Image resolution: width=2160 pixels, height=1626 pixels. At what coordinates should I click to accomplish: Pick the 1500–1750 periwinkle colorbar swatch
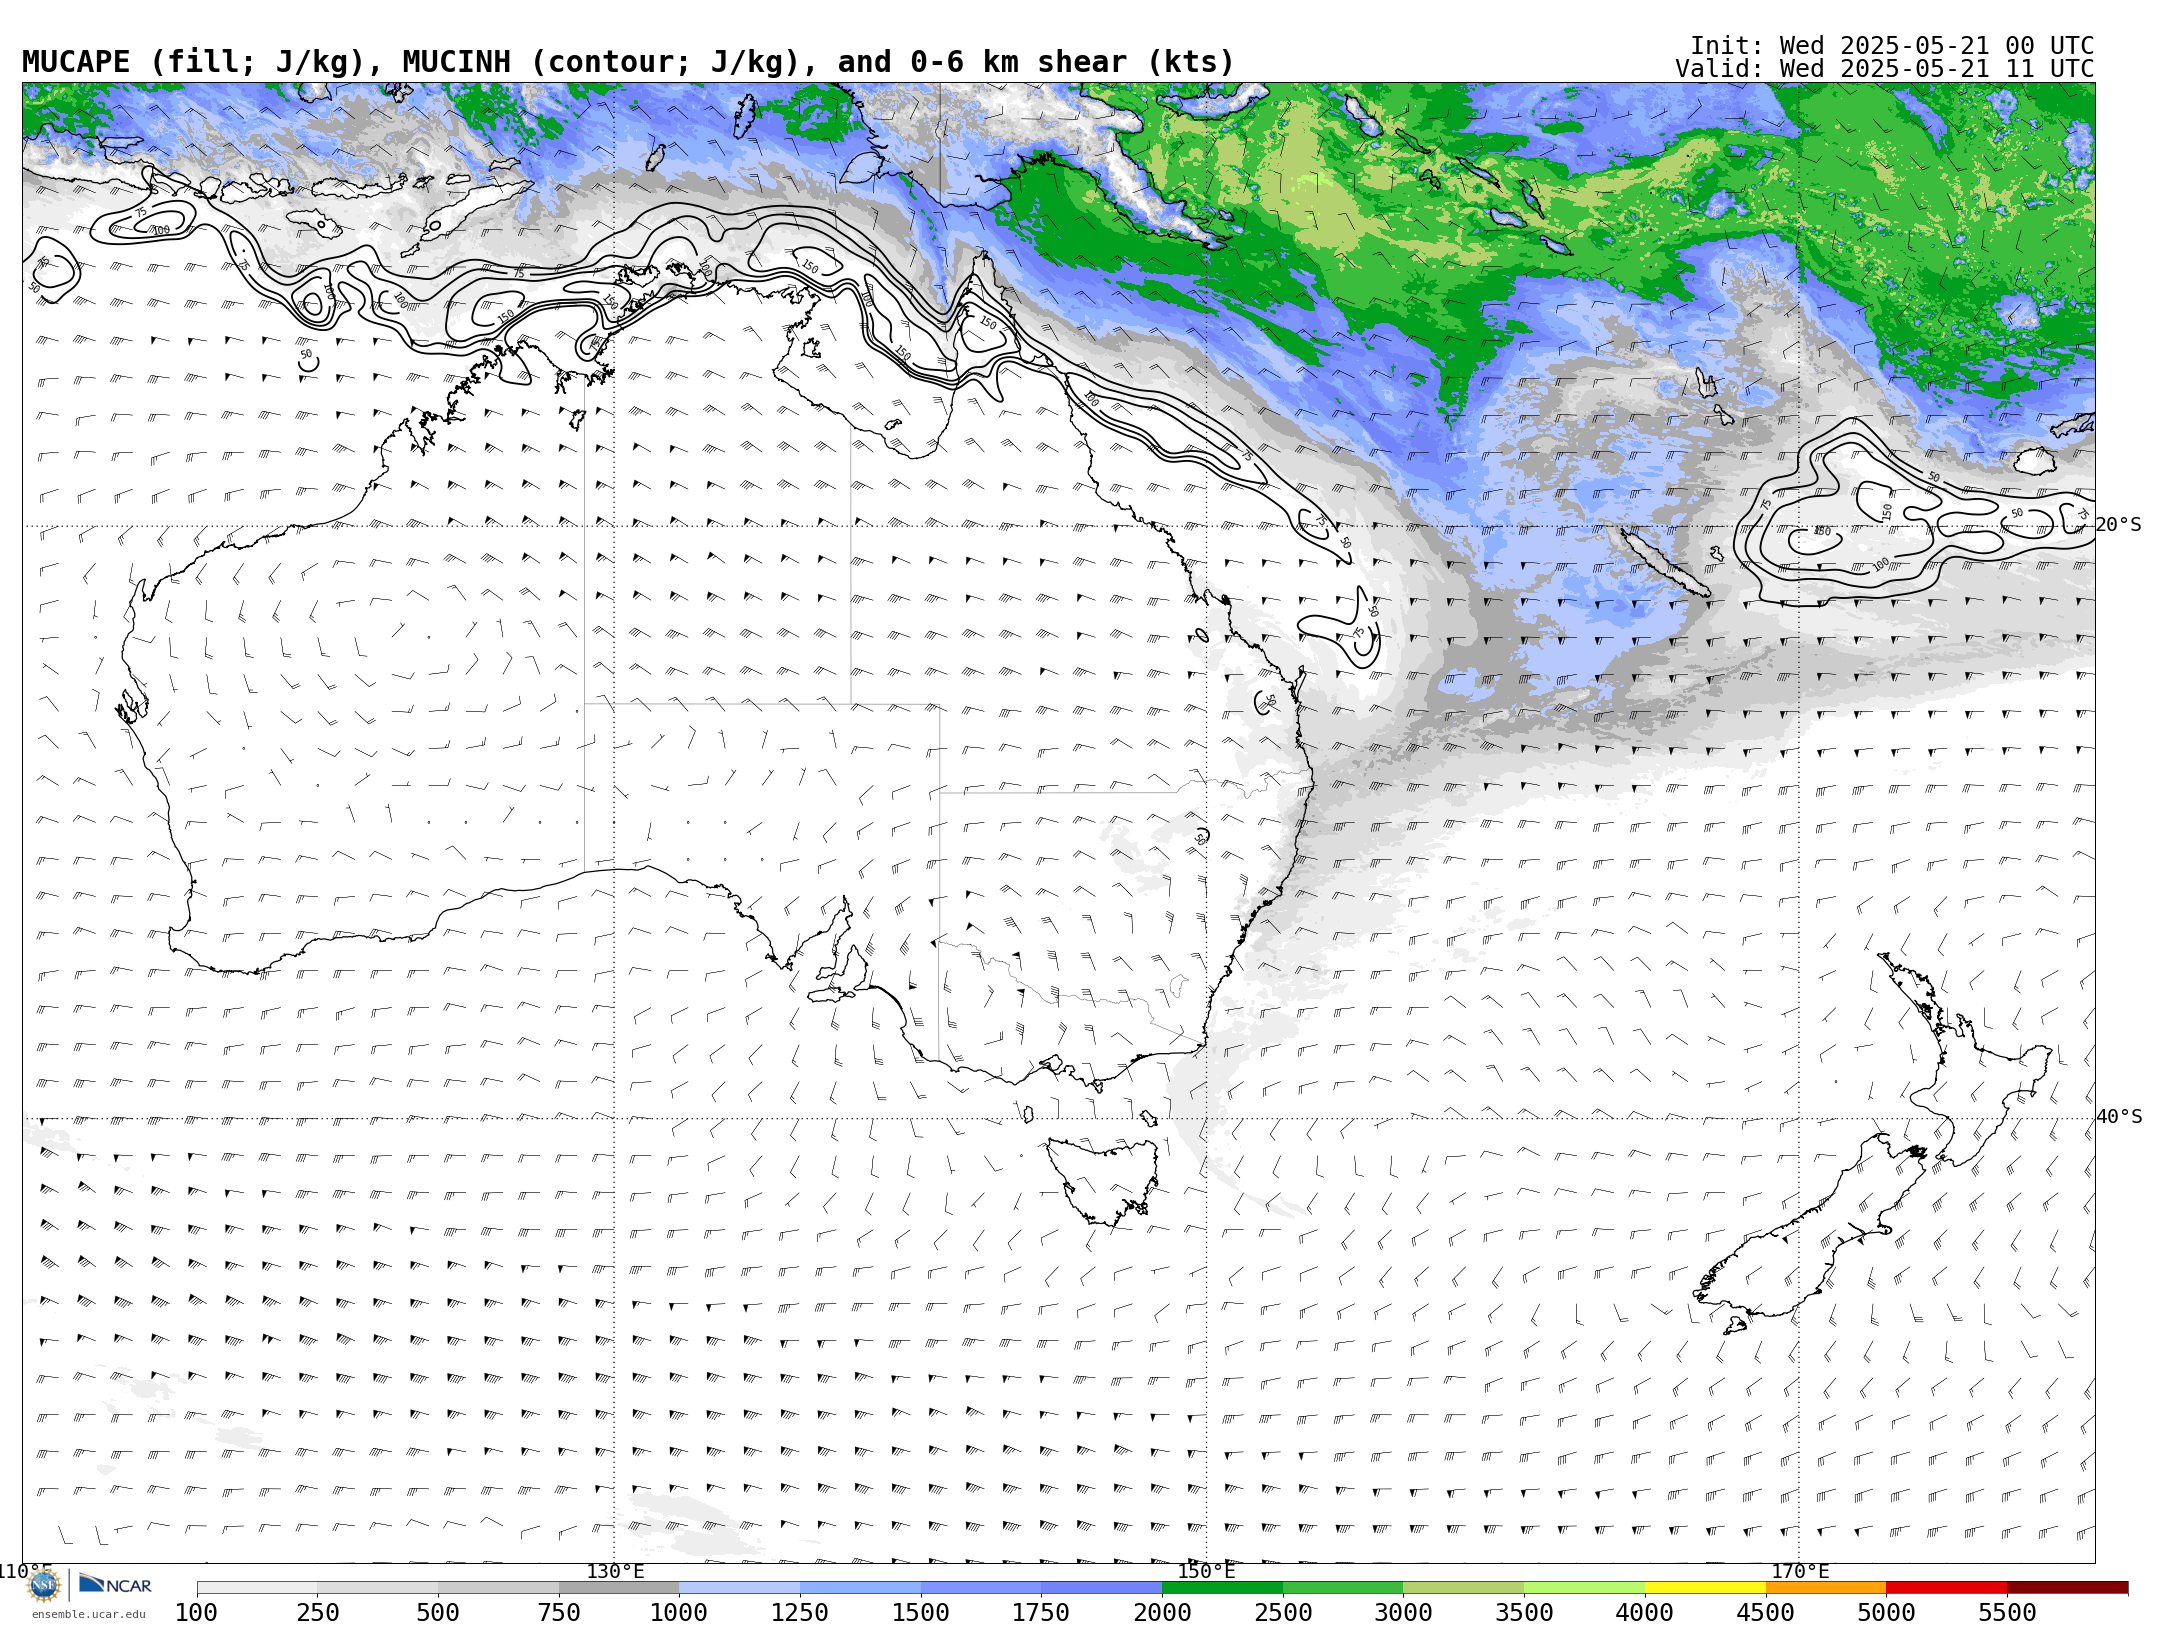981,1588
